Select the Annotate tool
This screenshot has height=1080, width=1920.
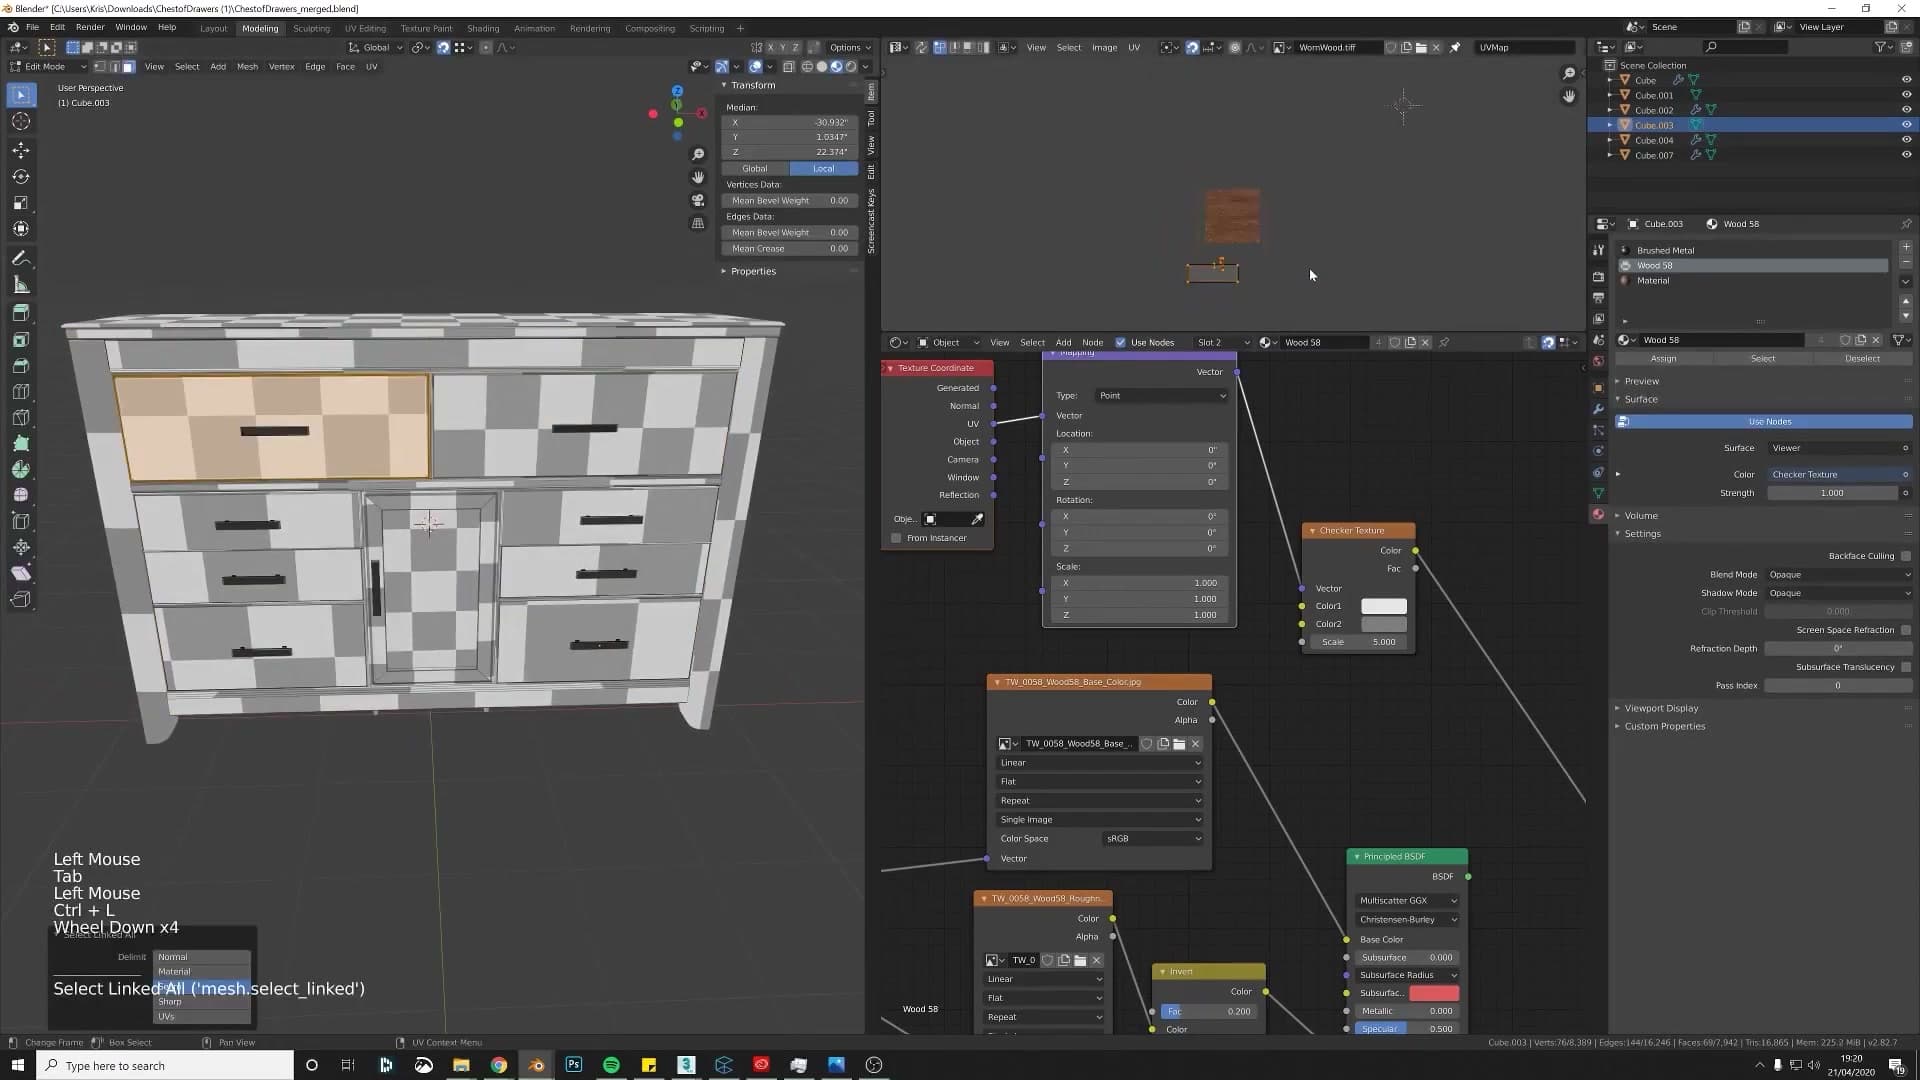click(x=21, y=259)
